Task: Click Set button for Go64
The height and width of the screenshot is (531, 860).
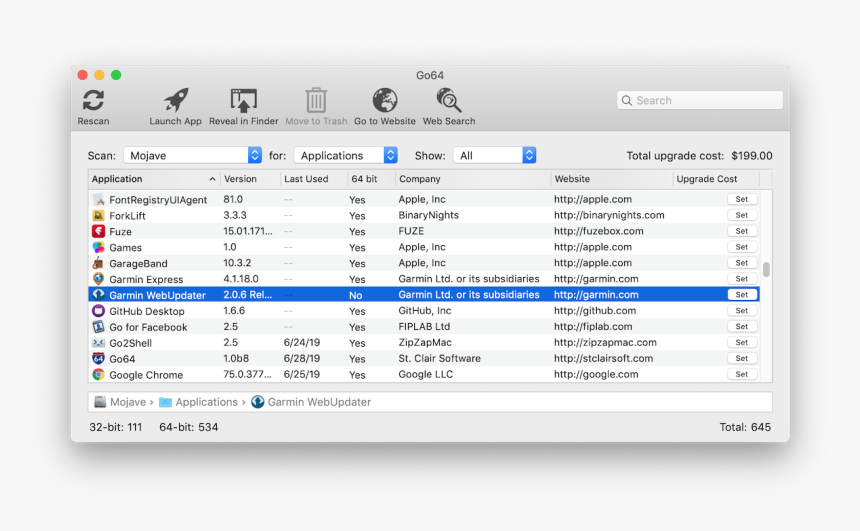Action: coord(742,358)
